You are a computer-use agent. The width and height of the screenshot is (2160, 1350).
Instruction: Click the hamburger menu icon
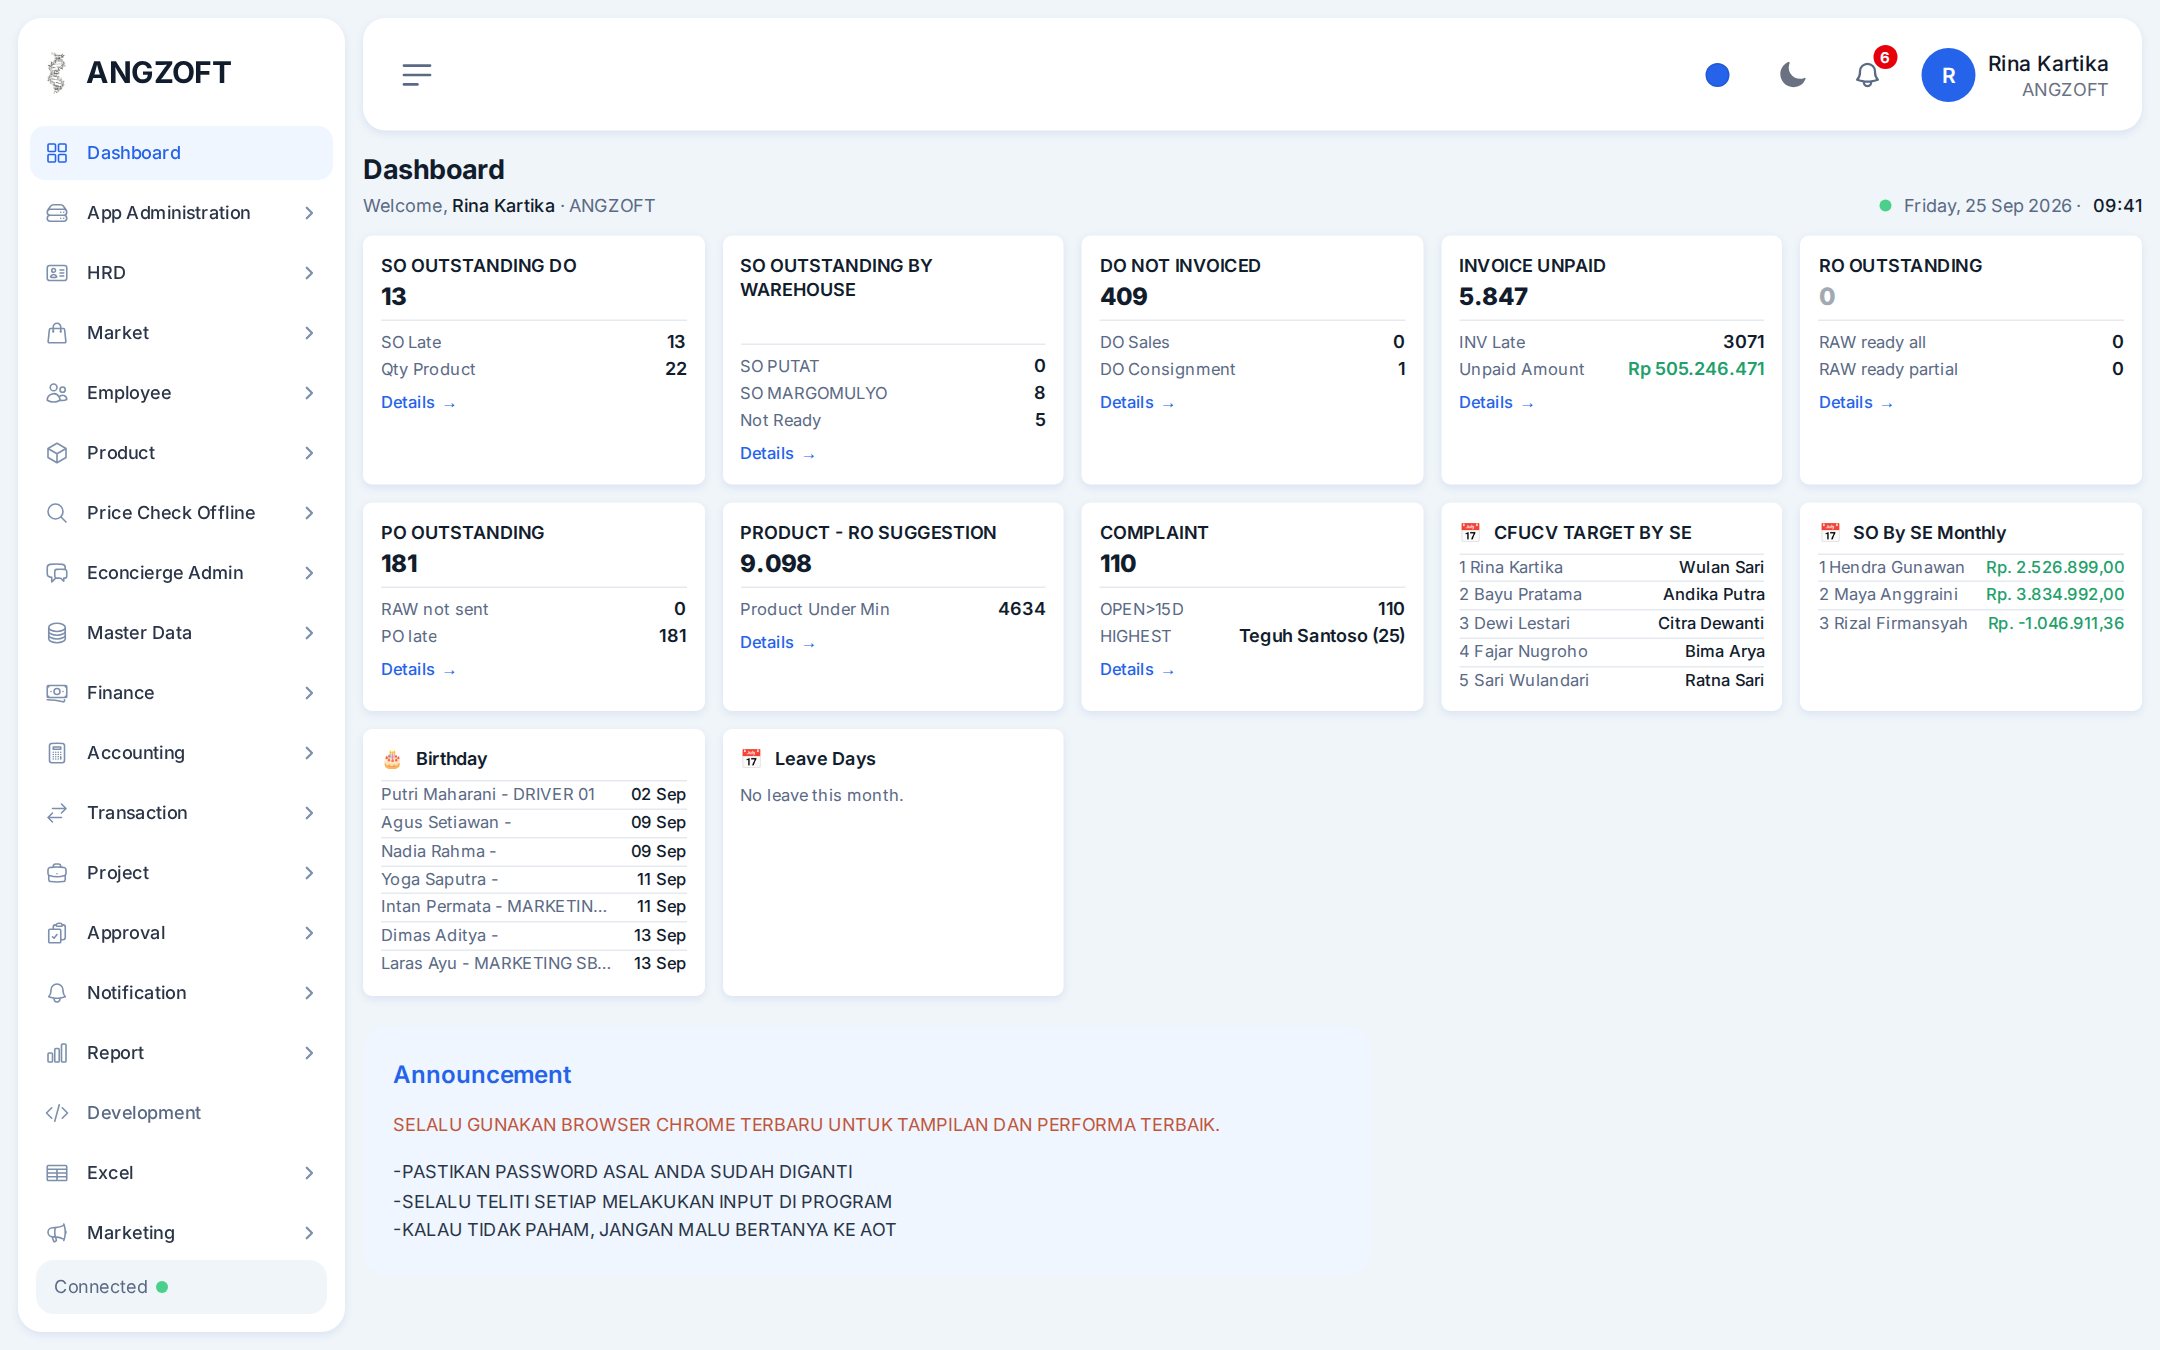(x=417, y=75)
